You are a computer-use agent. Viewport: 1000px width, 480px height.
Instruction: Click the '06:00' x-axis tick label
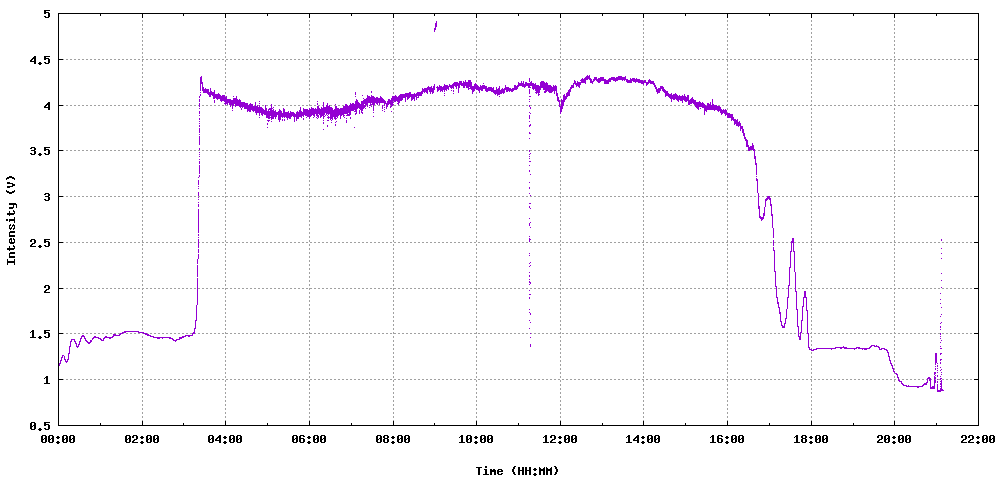click(x=309, y=439)
